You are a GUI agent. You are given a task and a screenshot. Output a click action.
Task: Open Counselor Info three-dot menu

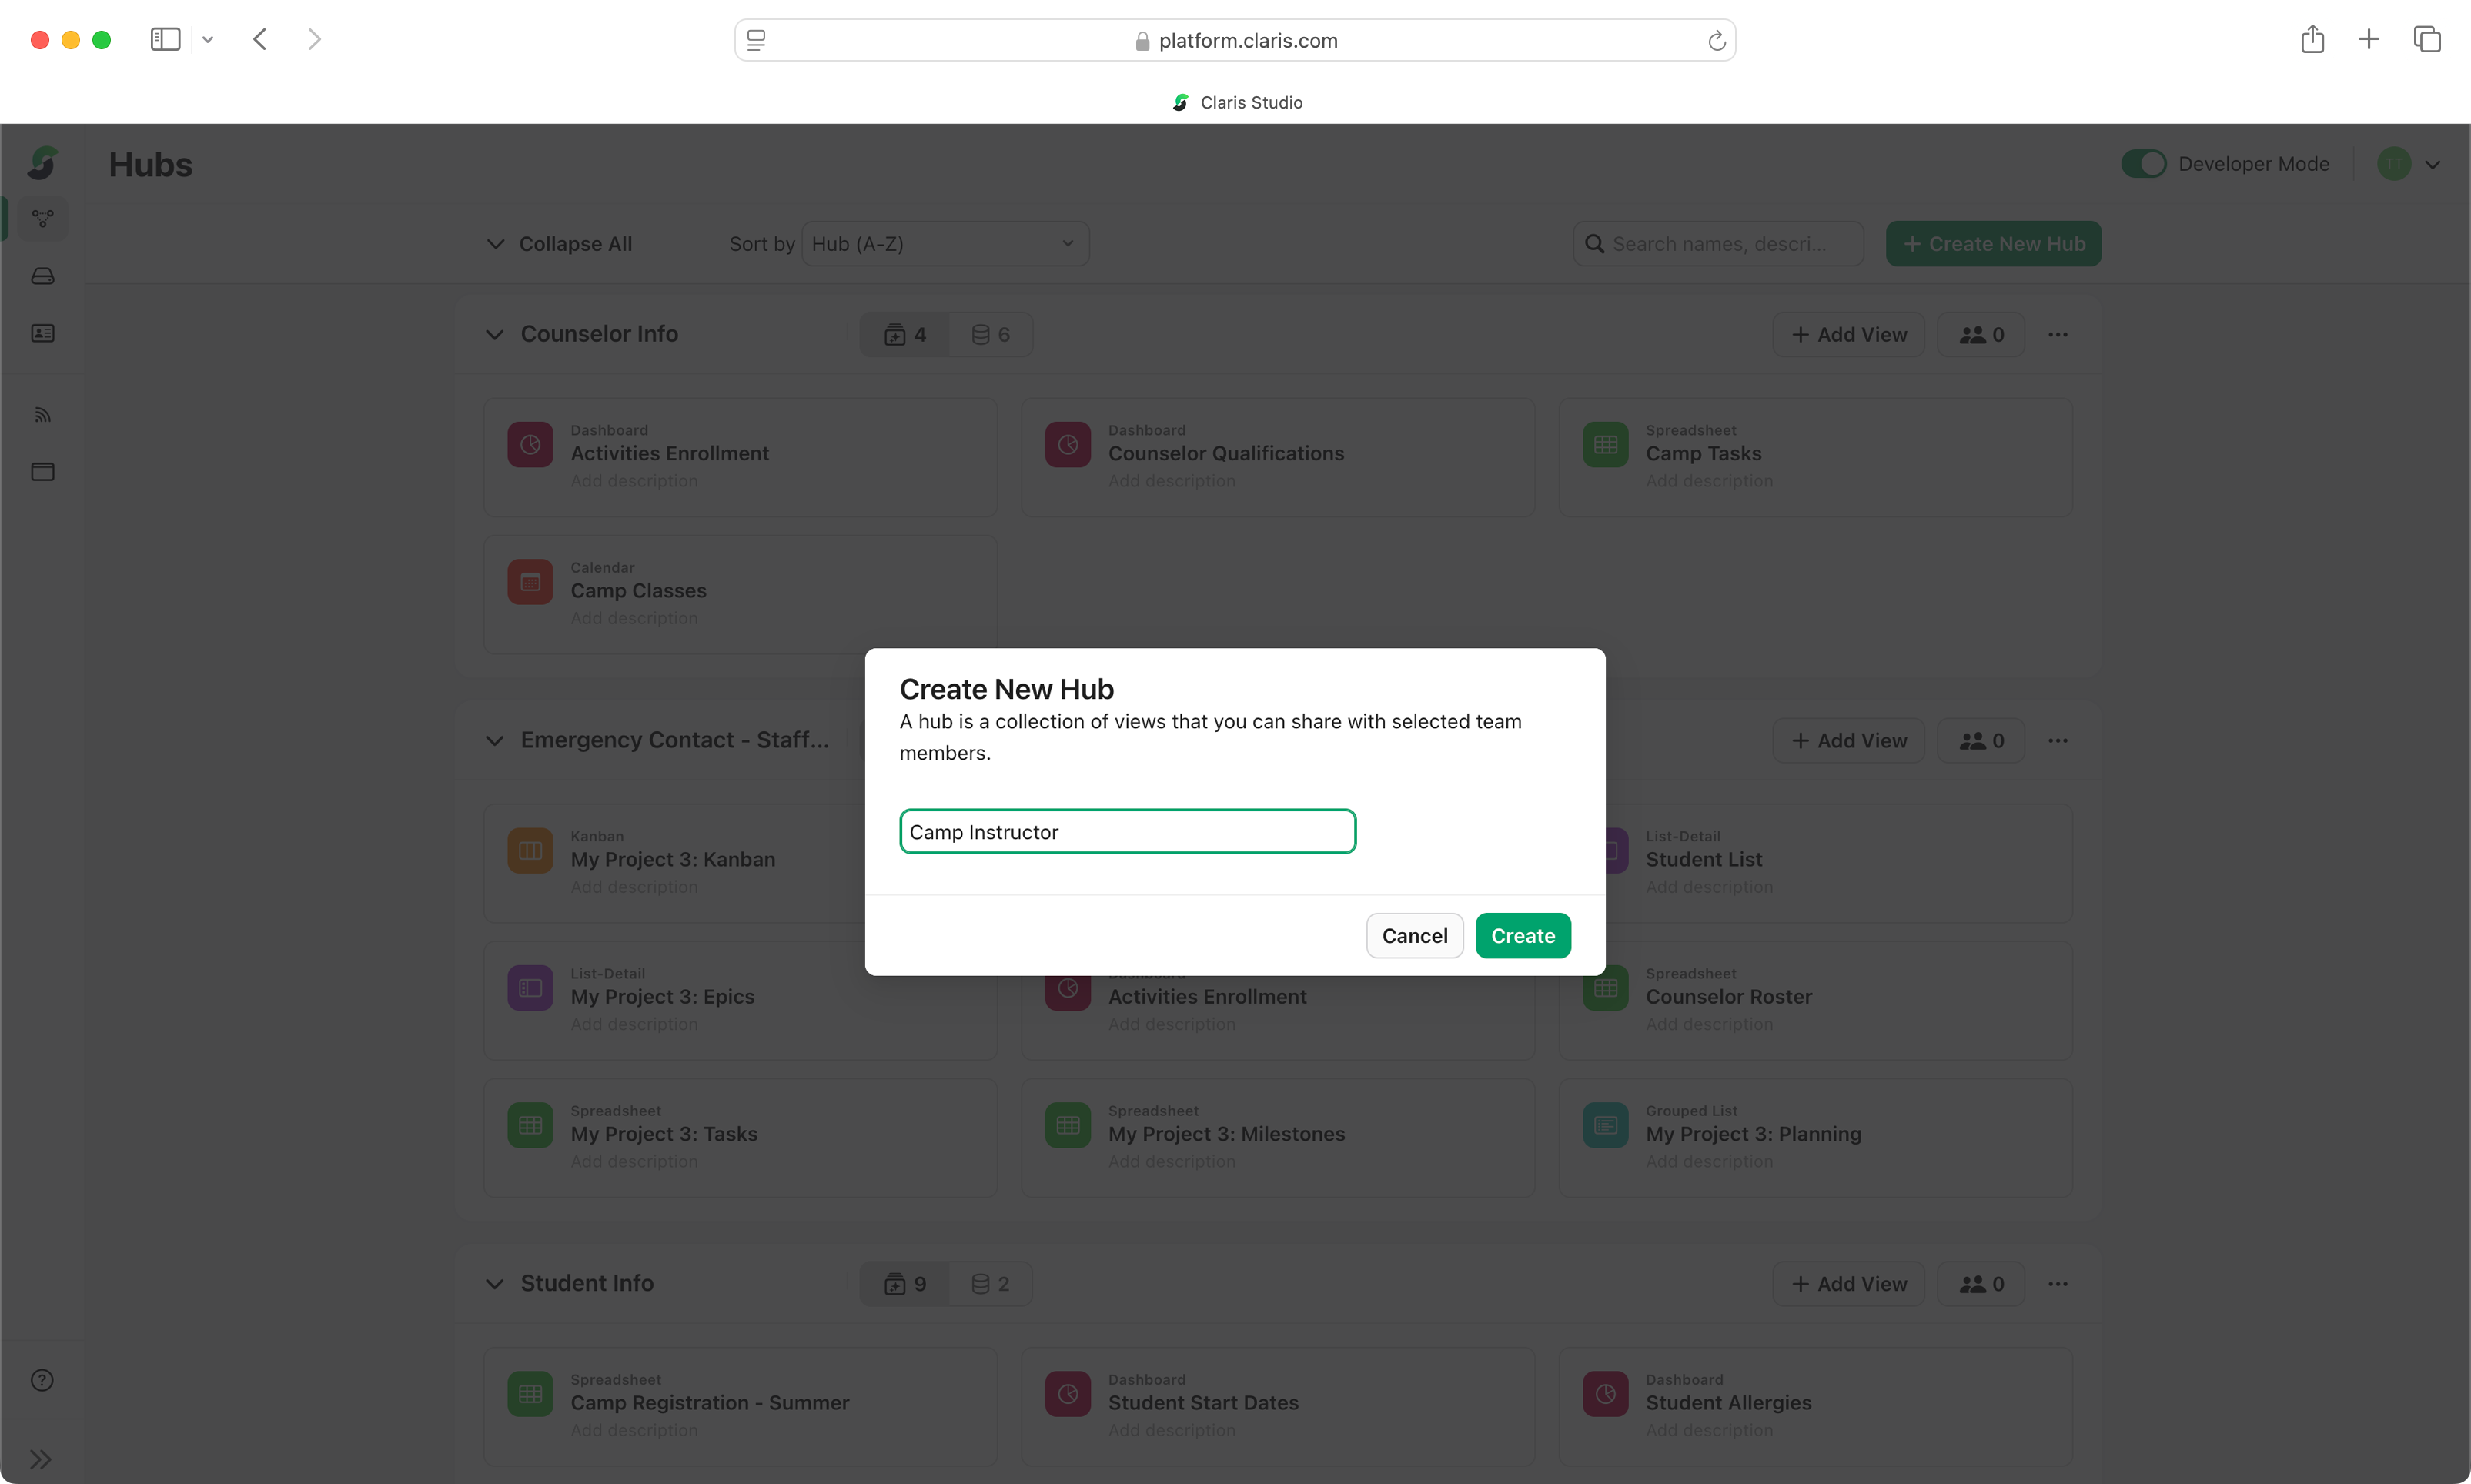click(2057, 334)
